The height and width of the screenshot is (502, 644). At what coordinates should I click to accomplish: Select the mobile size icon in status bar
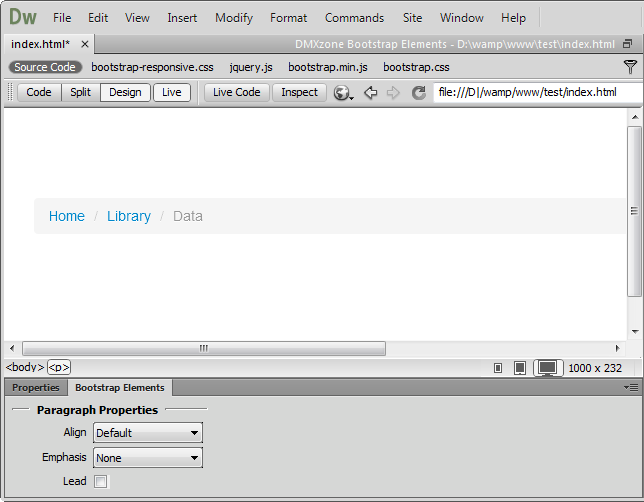(498, 368)
